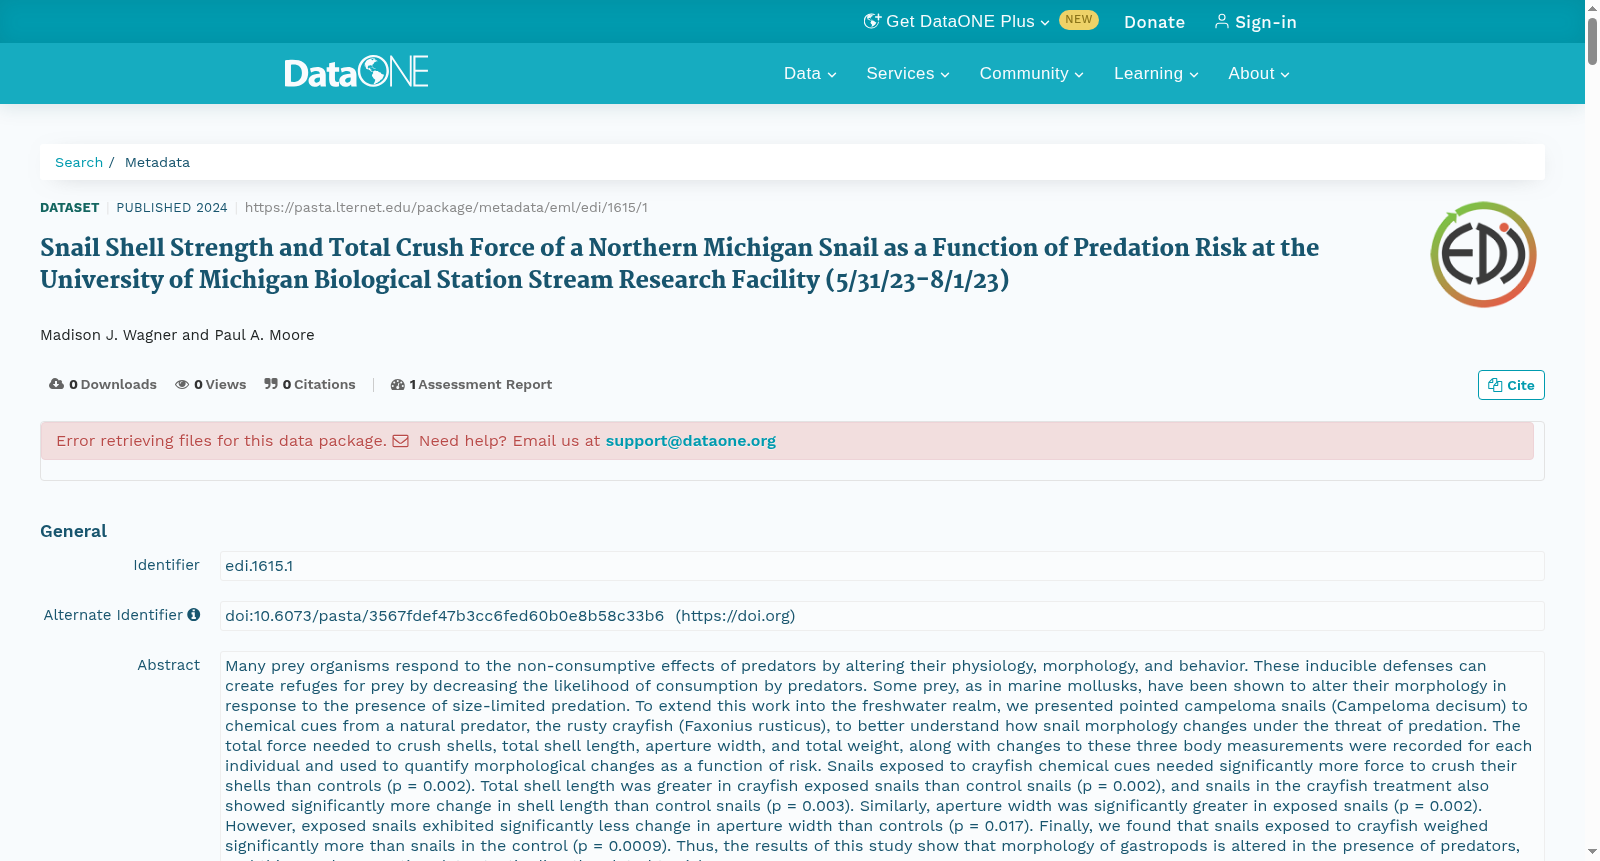This screenshot has width=1600, height=861.
Task: Click the cloud Downloads icon
Action: coord(56,384)
